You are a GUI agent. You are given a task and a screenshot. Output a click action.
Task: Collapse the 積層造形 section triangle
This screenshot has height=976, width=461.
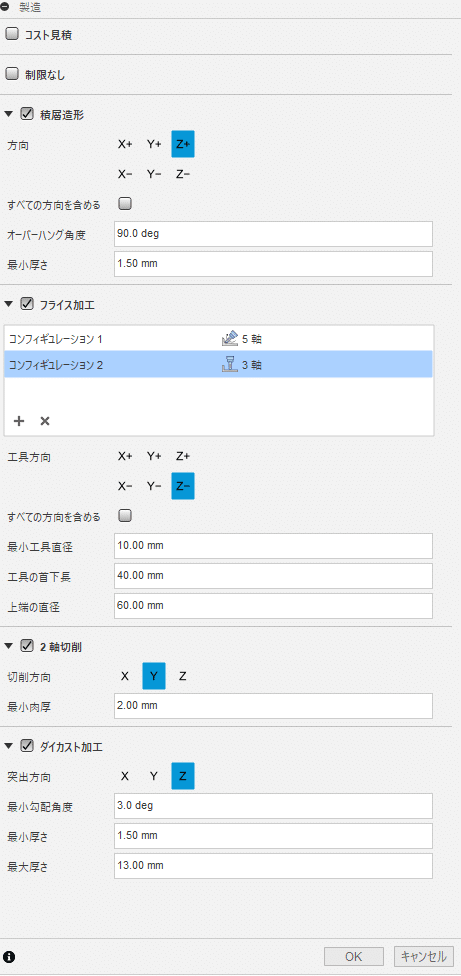point(8,115)
